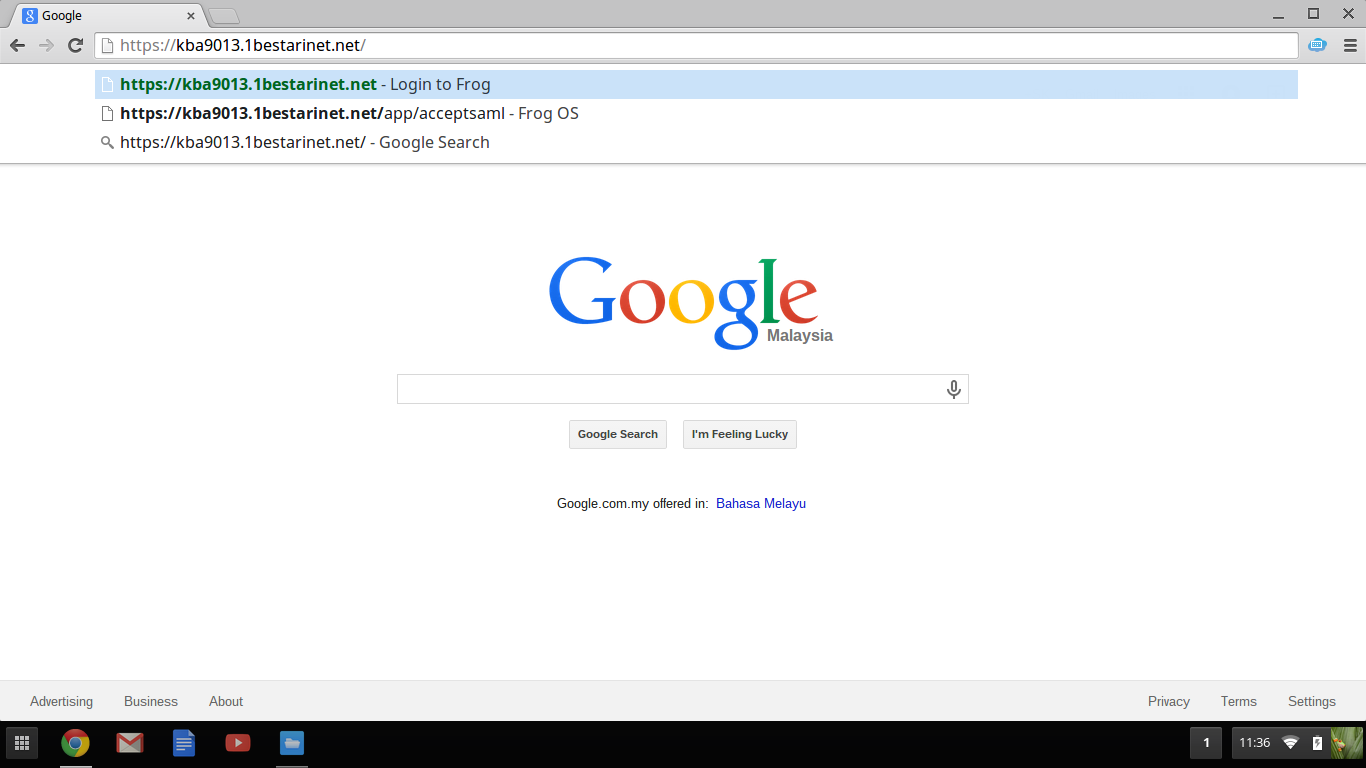The image size is (1366, 768).
Task: Click the battery status icon
Action: pos(1317,743)
